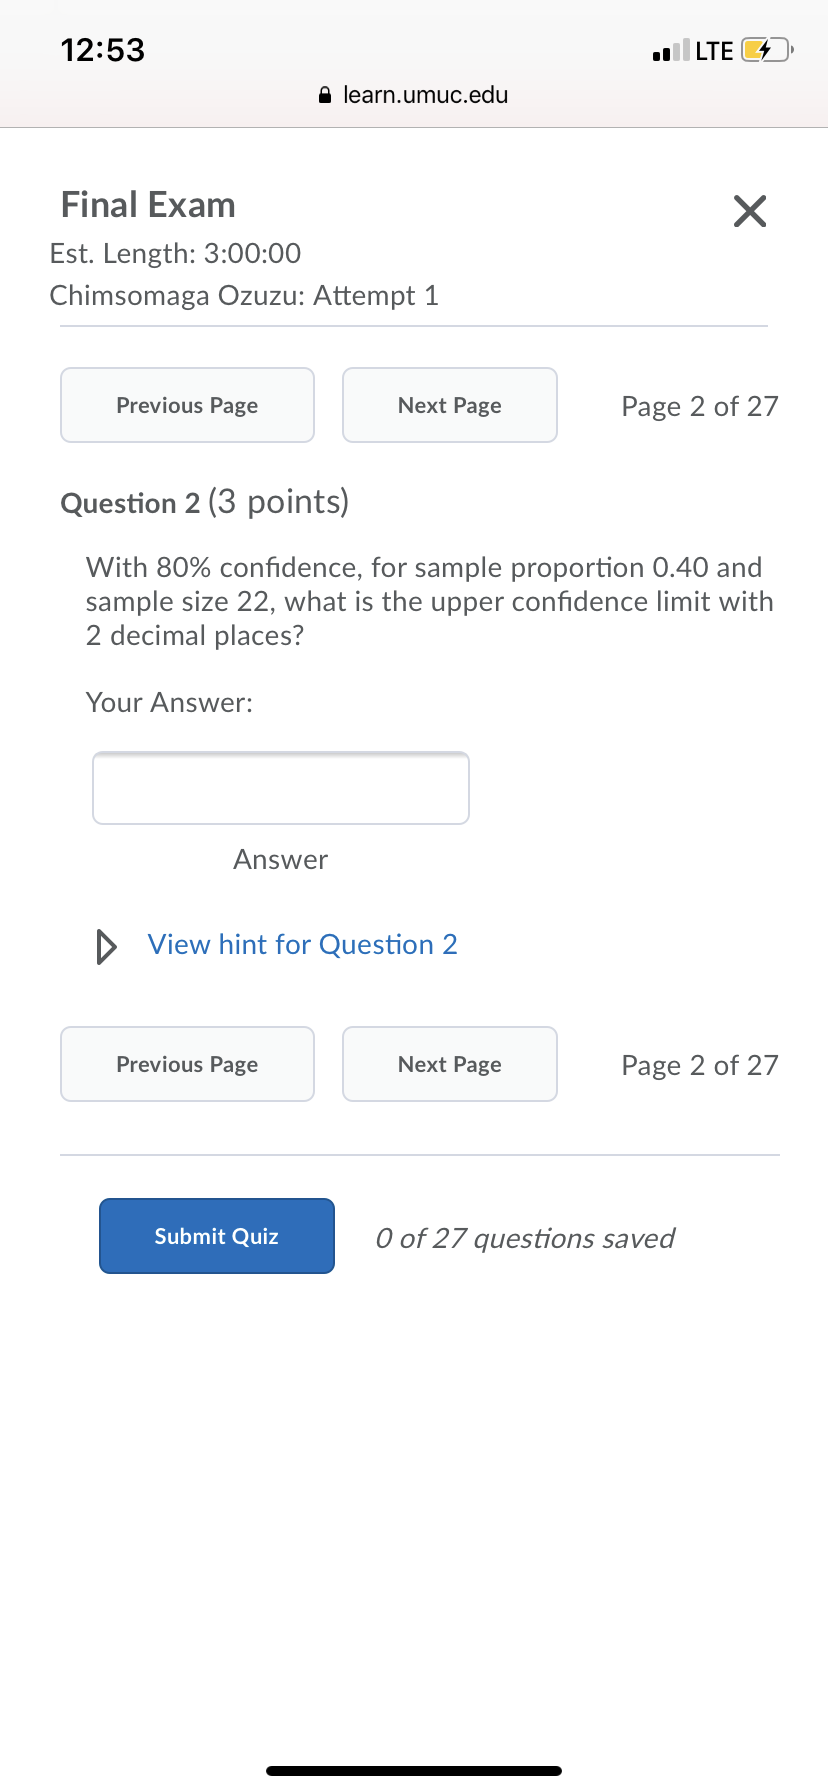Click the top Previous Page button
828x1792 pixels.
point(187,405)
